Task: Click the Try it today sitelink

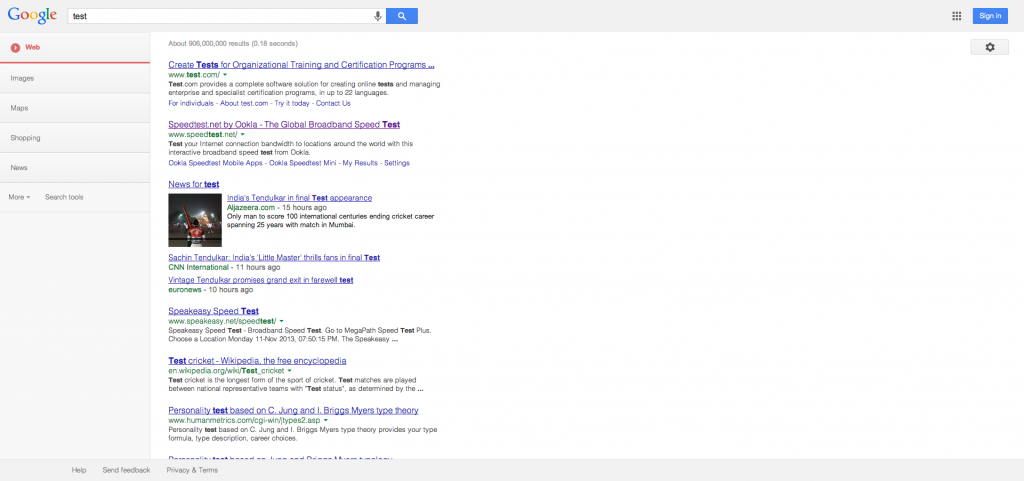Action: coord(292,103)
